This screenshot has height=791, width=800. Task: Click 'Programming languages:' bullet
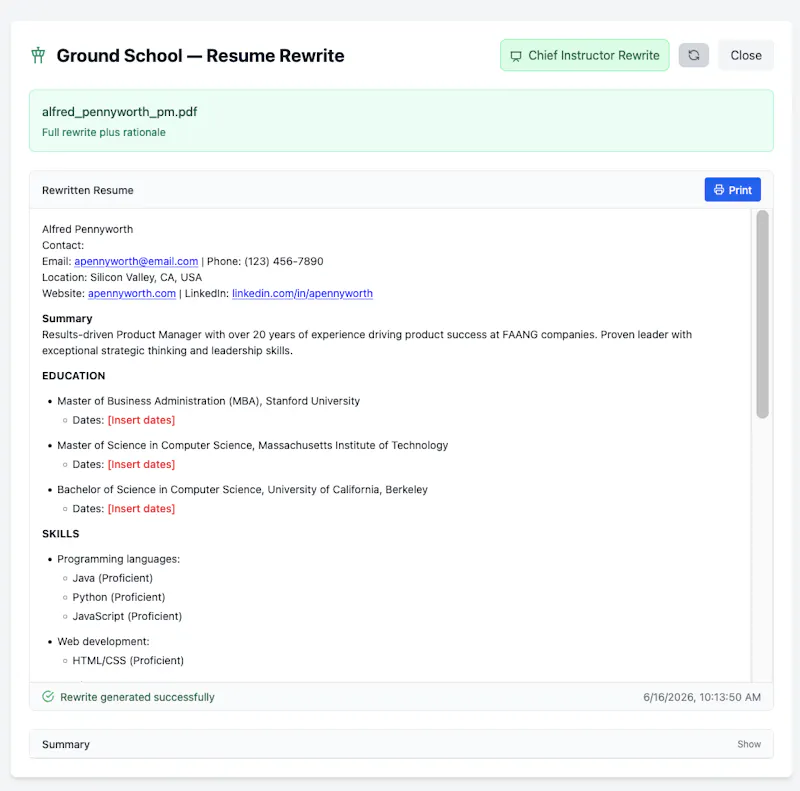(x=118, y=559)
